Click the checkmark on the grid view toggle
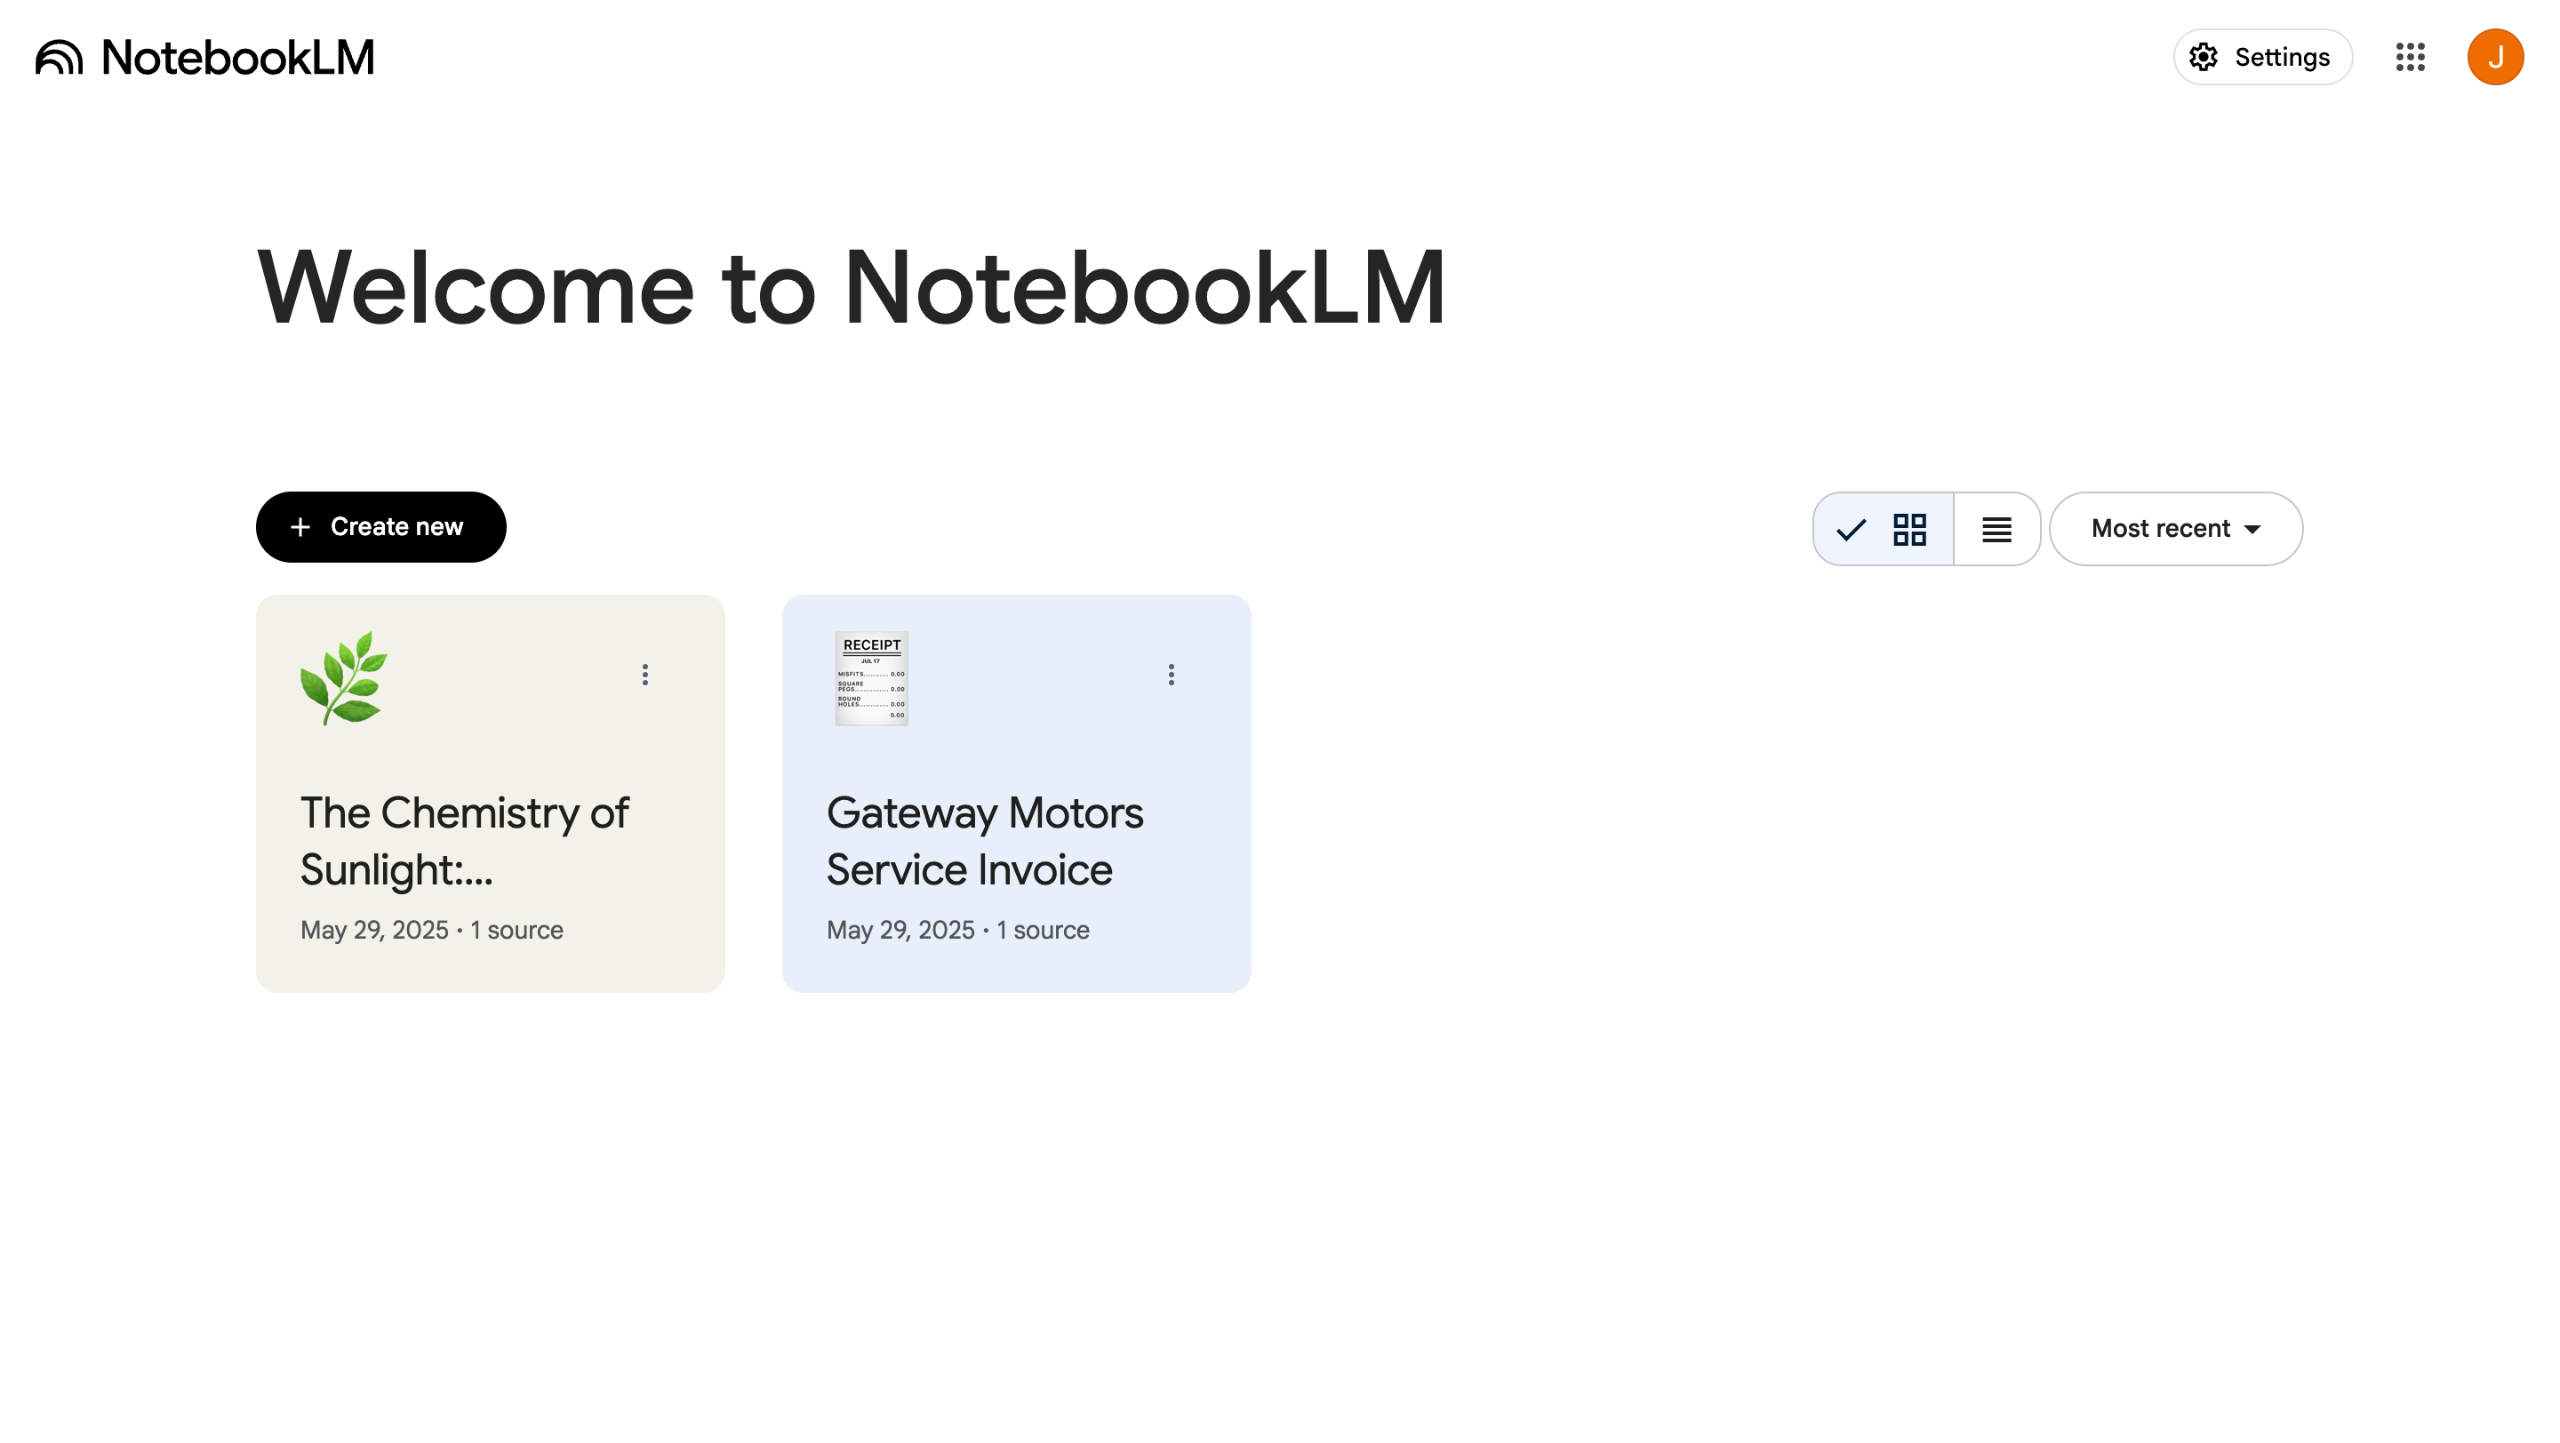This screenshot has width=2560, height=1443. tap(1851, 529)
